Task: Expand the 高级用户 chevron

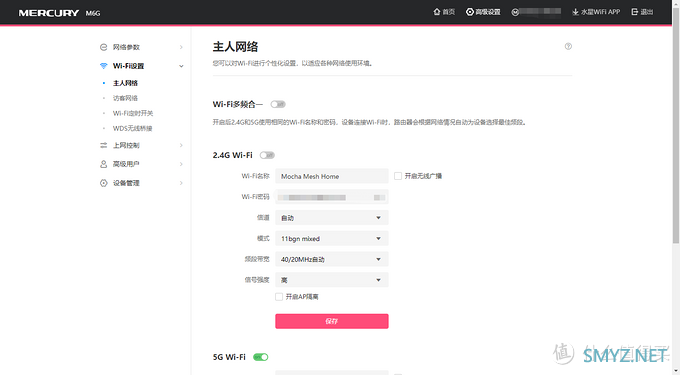Action: [x=181, y=164]
